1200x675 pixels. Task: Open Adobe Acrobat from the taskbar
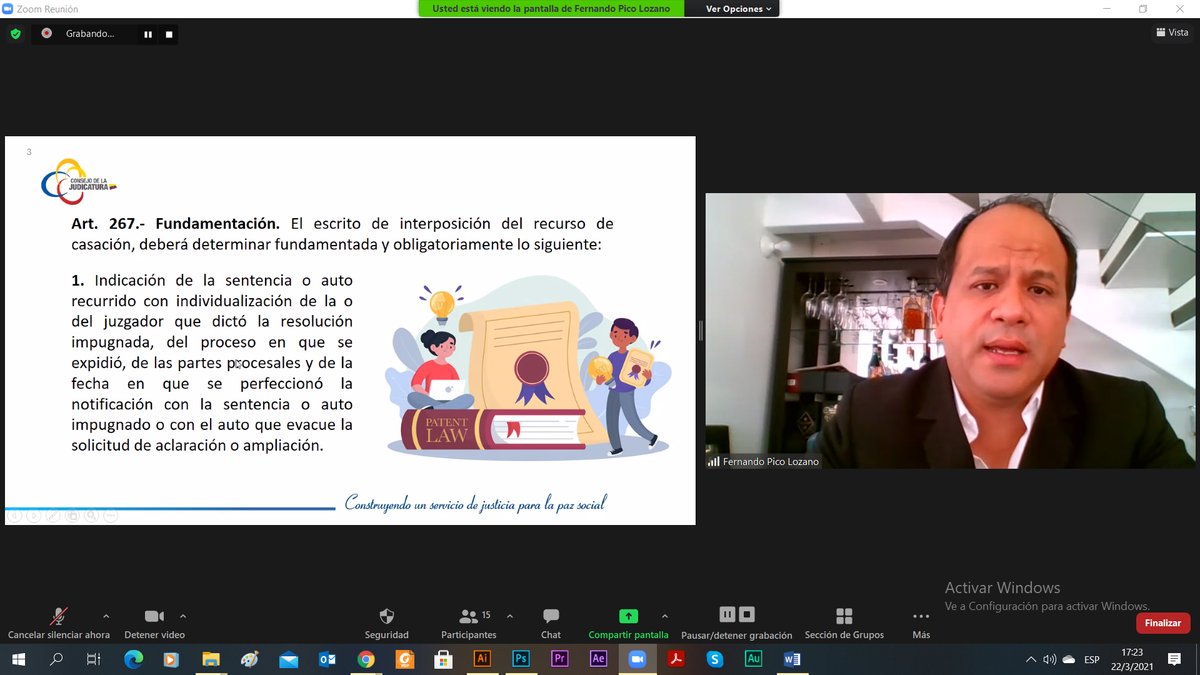click(676, 659)
